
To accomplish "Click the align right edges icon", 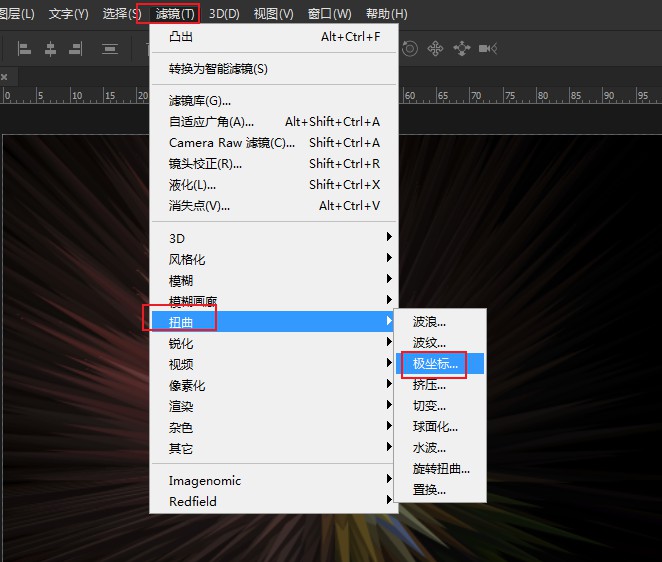I will coord(76,49).
